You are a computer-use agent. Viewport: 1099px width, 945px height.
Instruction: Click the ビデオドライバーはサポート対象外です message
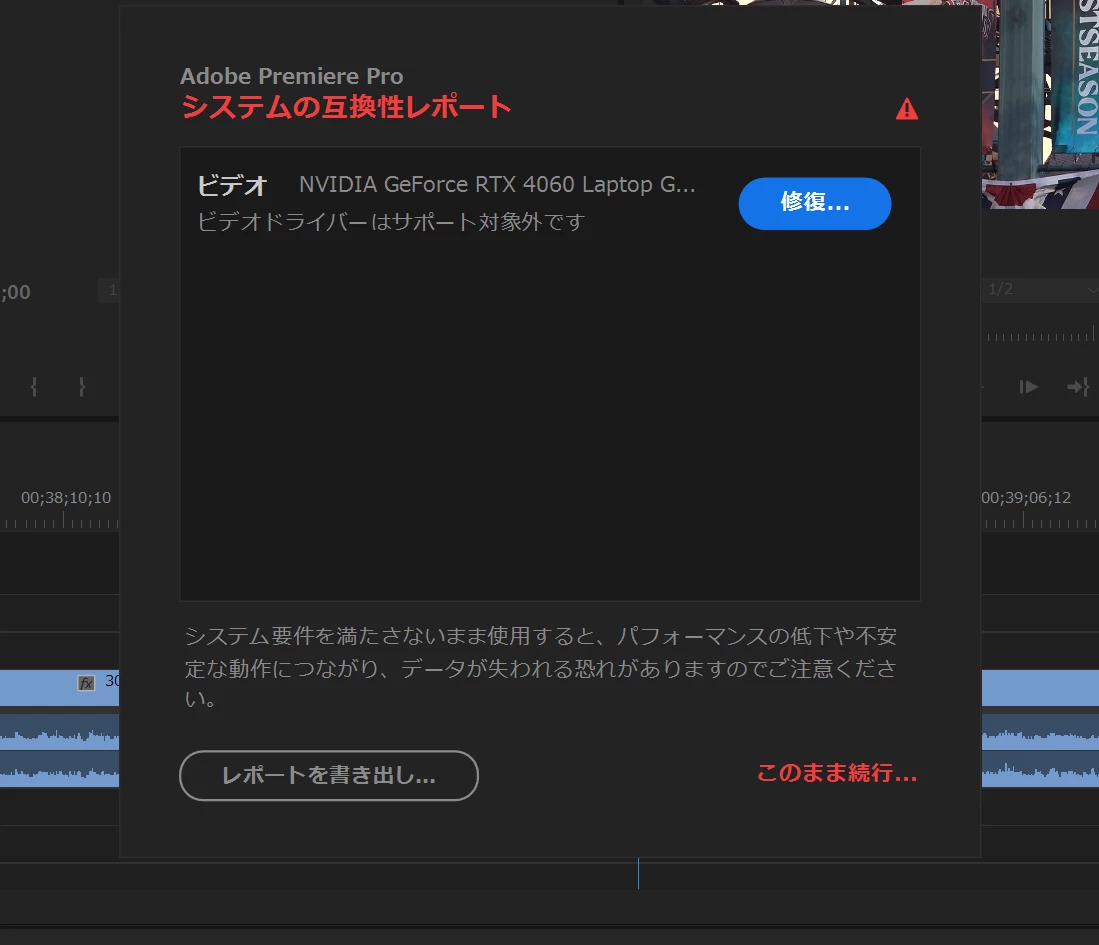tap(391, 222)
